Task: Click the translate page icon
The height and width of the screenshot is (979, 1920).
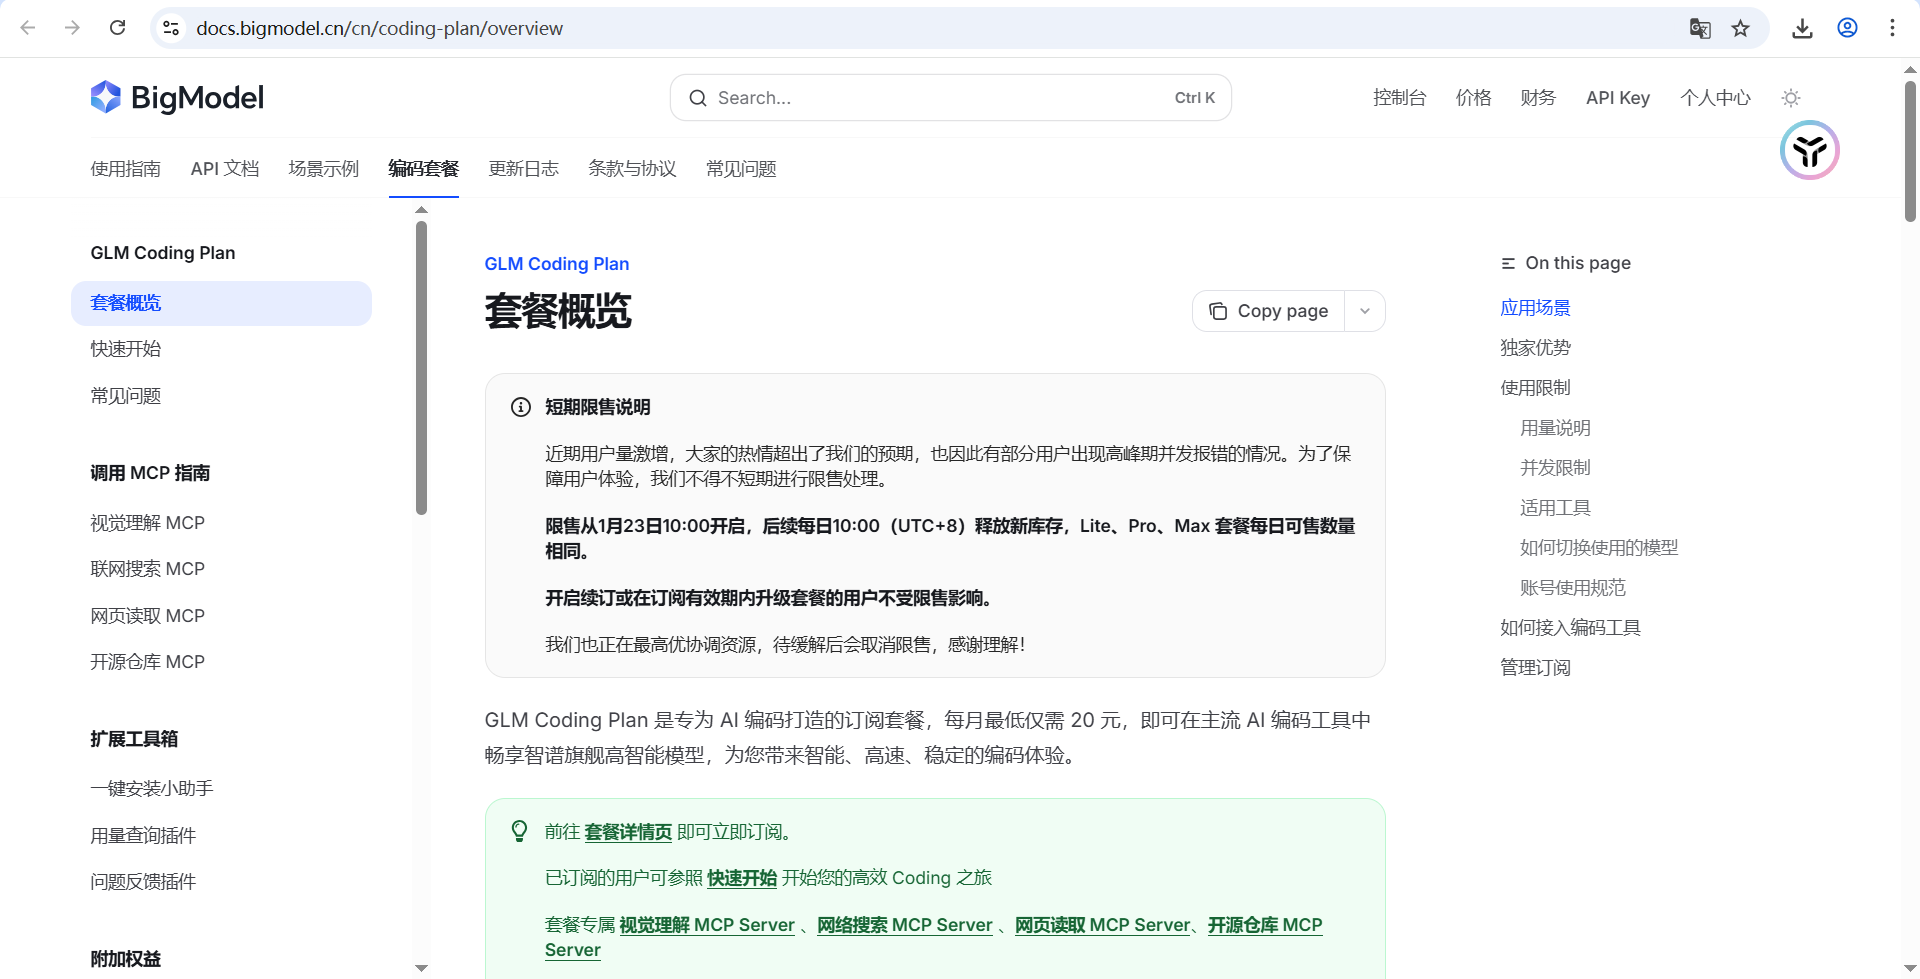Action: point(1700,28)
